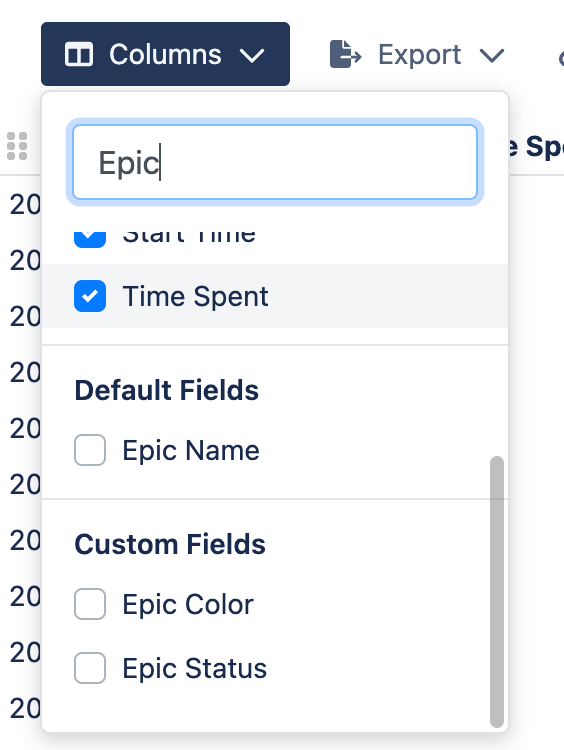The width and height of the screenshot is (564, 750).
Task: Click the Columns layout icon
Action: (79, 54)
